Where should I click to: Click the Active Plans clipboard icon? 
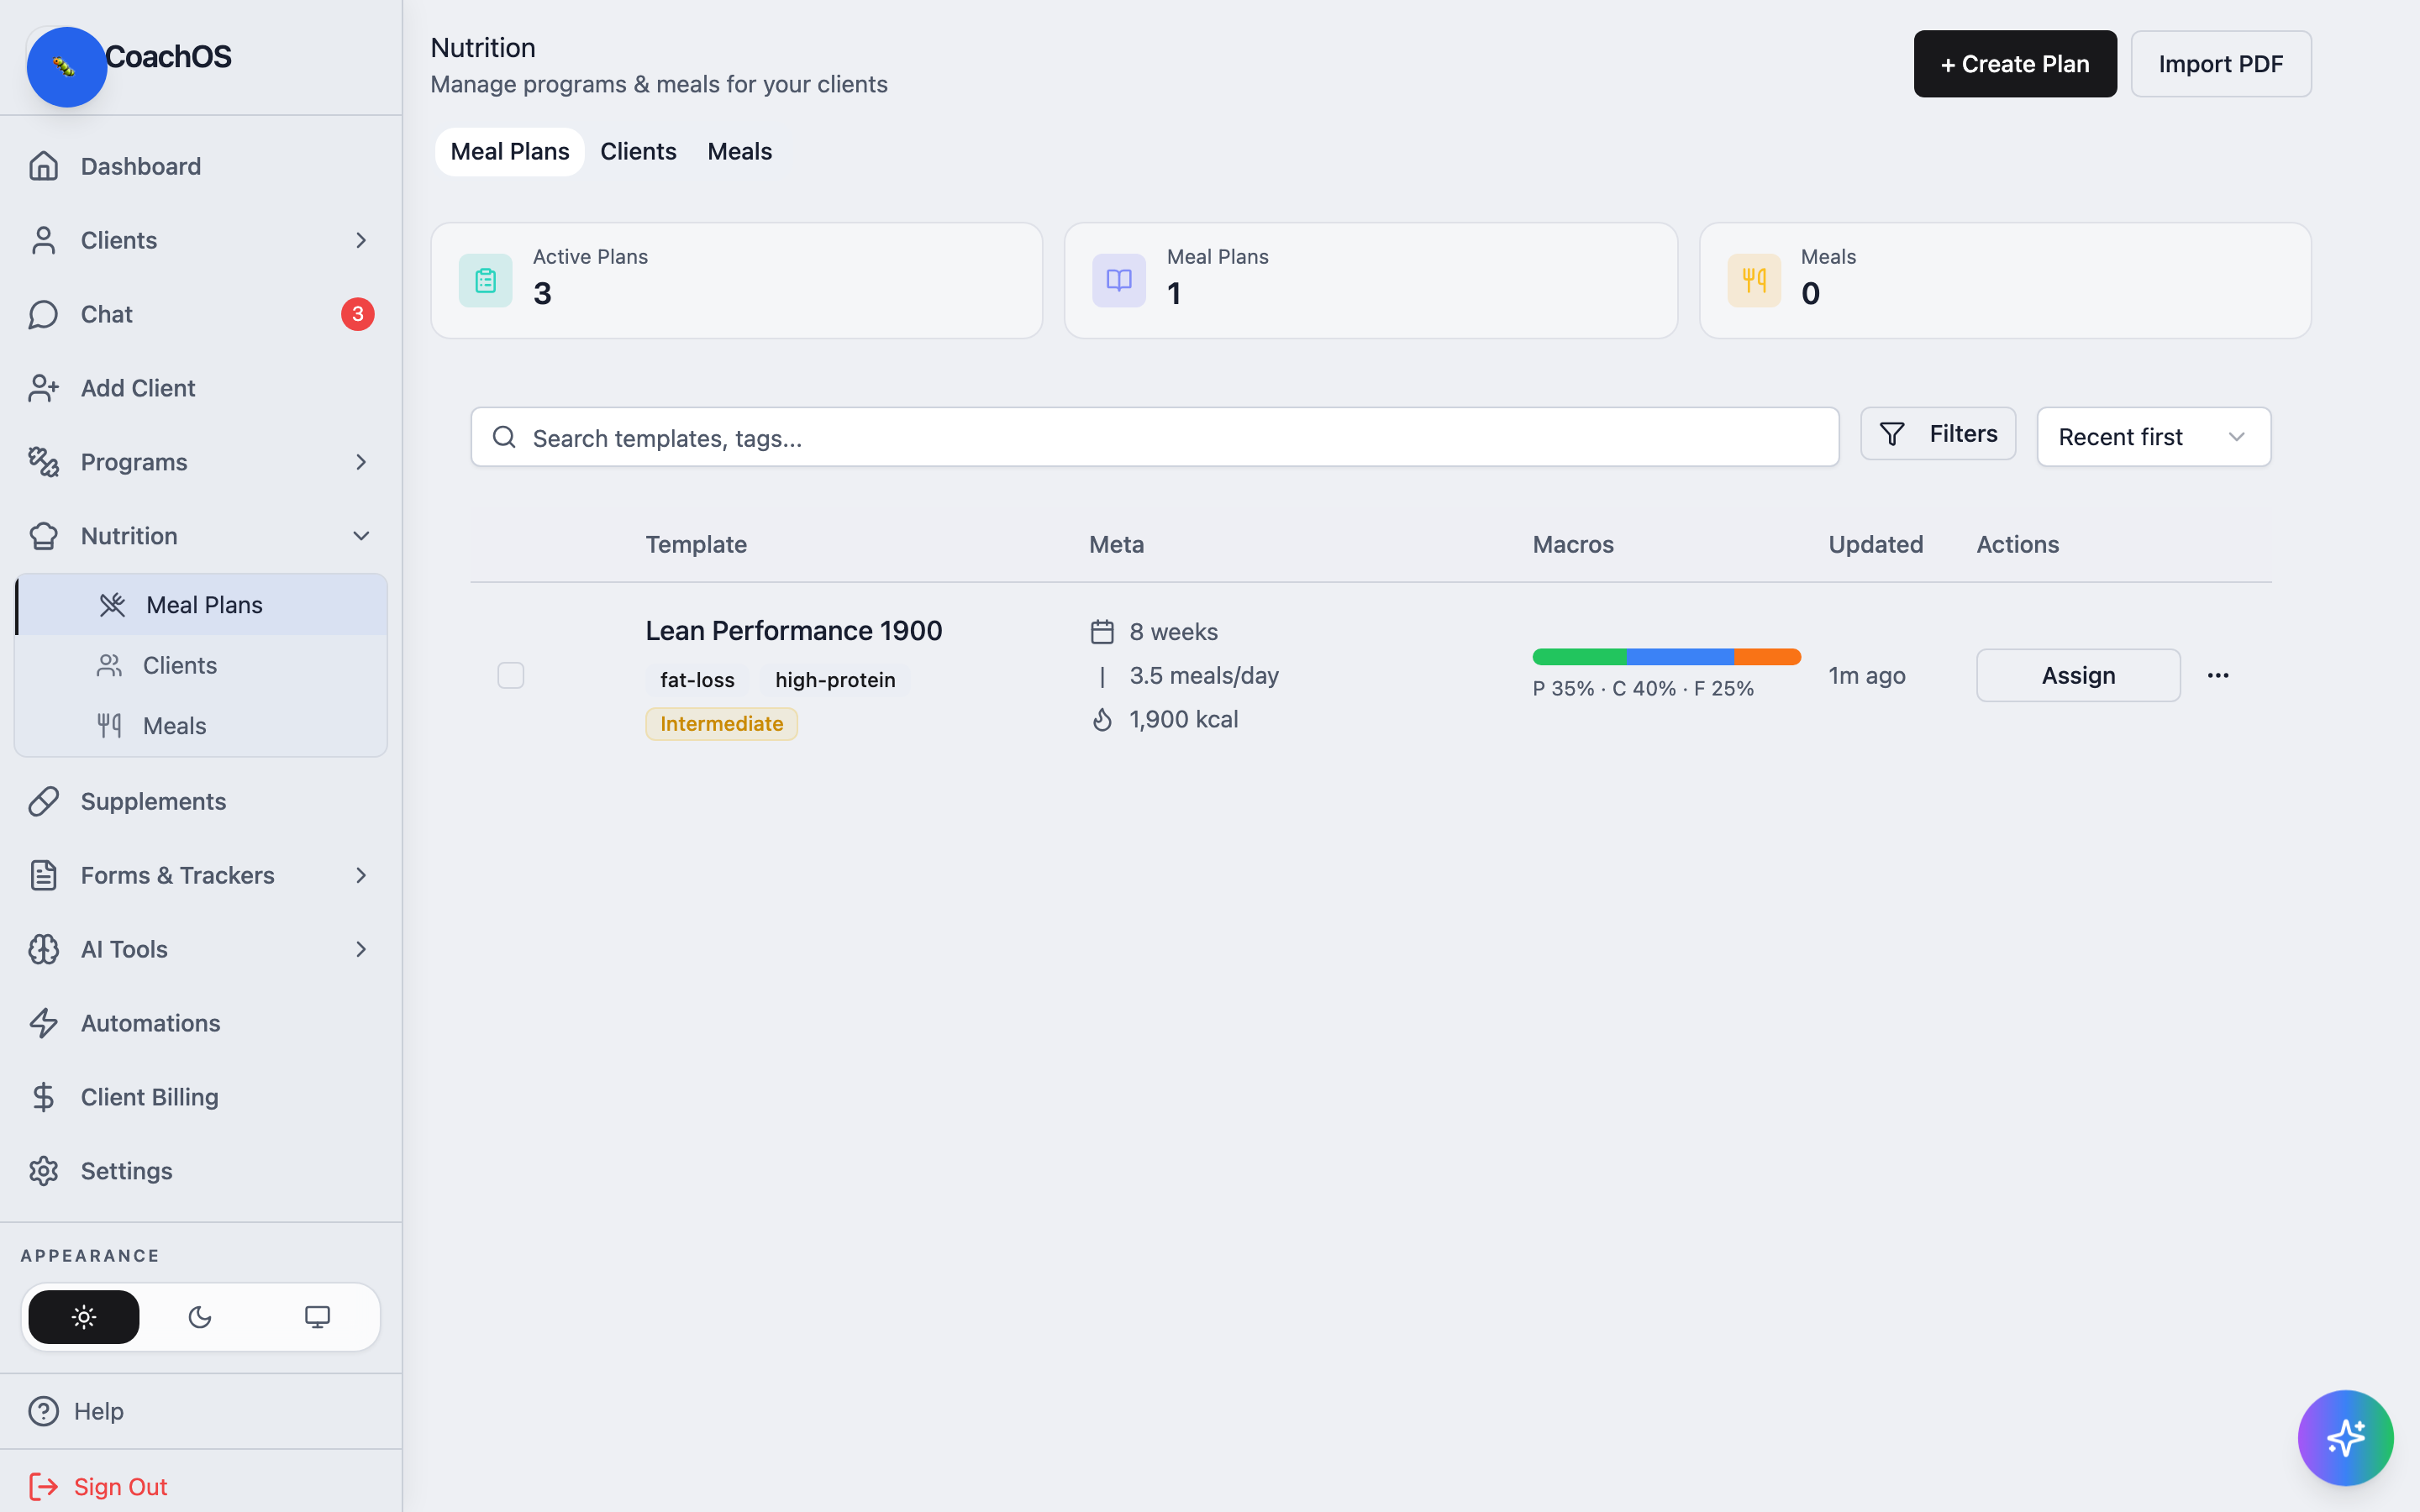click(485, 280)
